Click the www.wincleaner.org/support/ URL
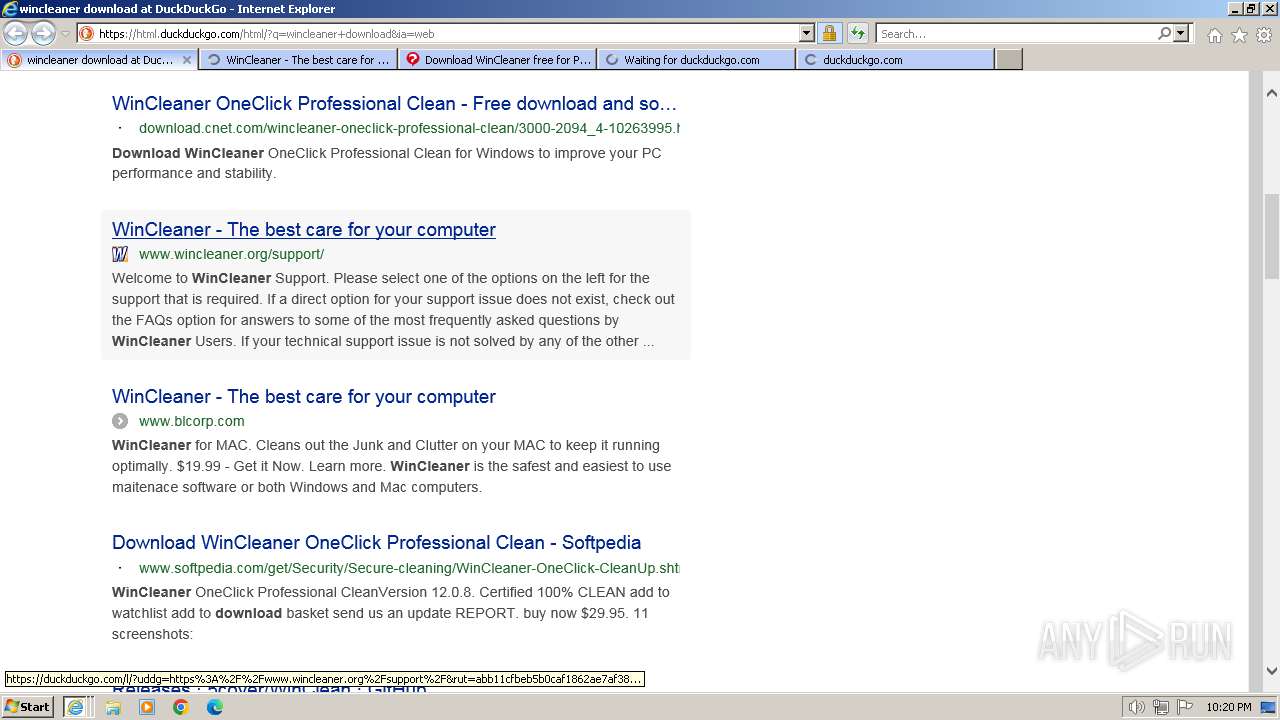Screen dimensions: 1280x720 (231, 254)
